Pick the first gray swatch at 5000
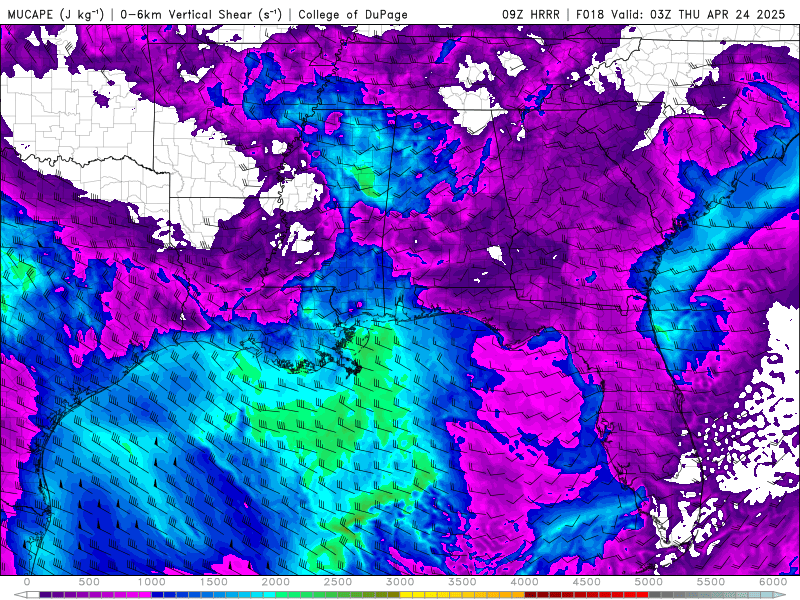The width and height of the screenshot is (800, 600). pyautogui.click(x=655, y=595)
